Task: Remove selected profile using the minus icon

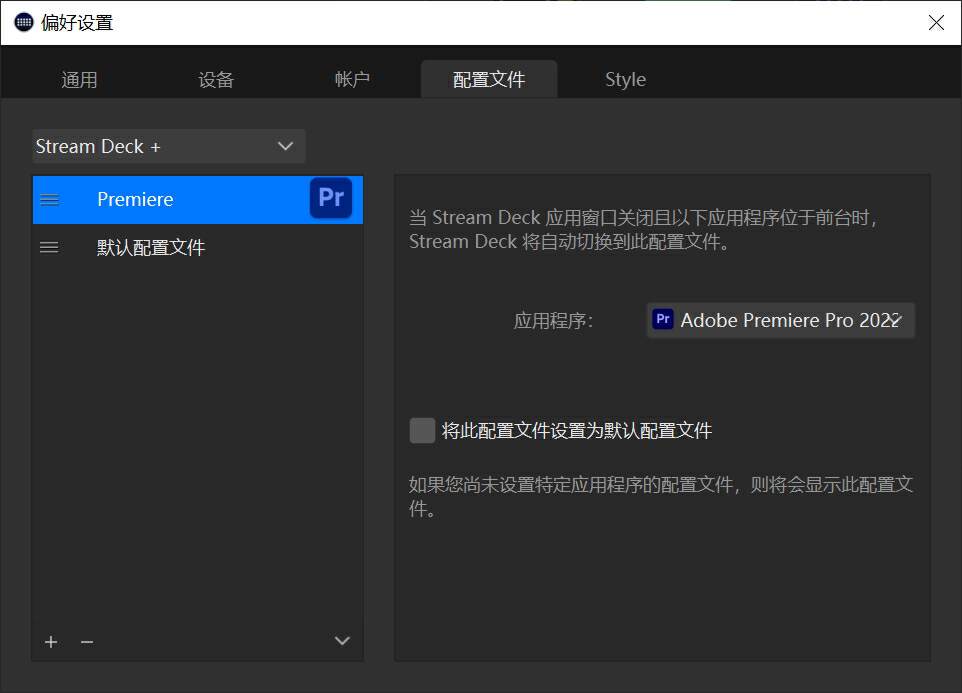Action: pos(86,642)
